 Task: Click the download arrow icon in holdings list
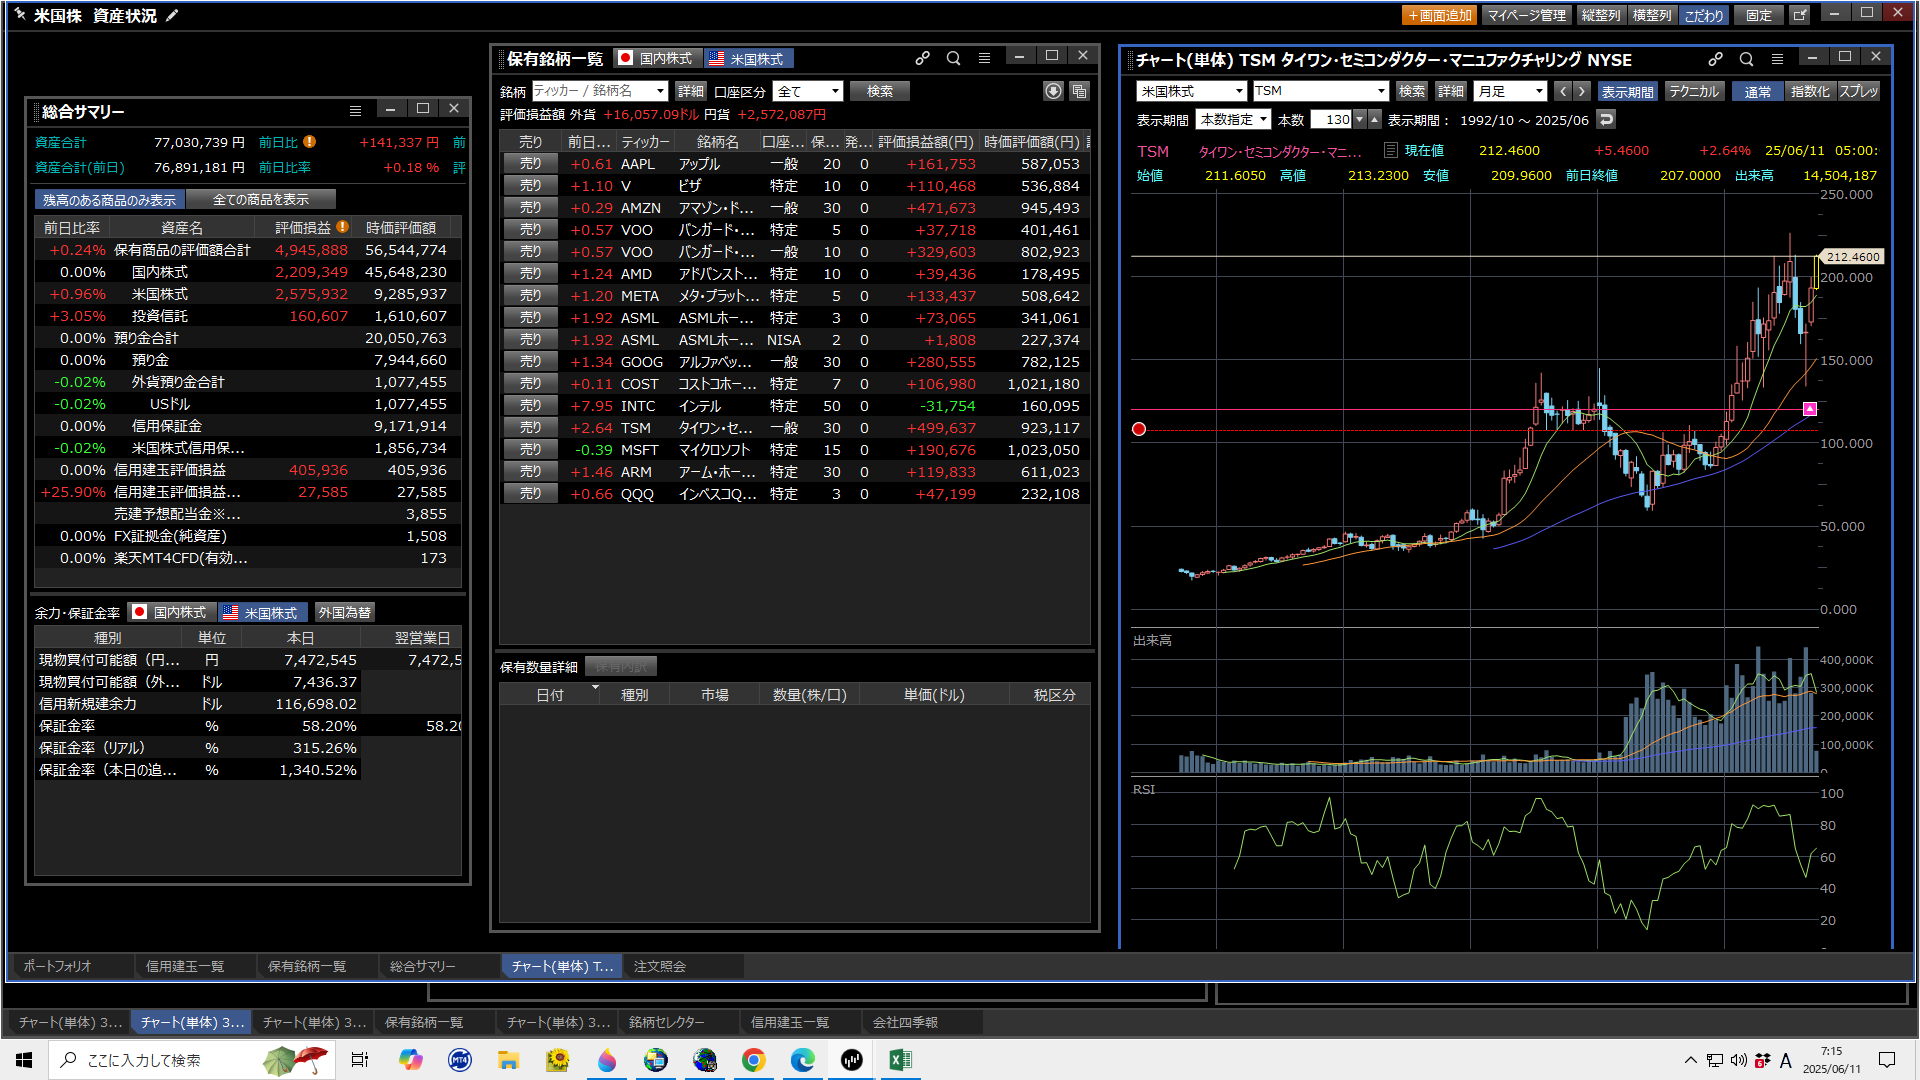[x=1053, y=91]
